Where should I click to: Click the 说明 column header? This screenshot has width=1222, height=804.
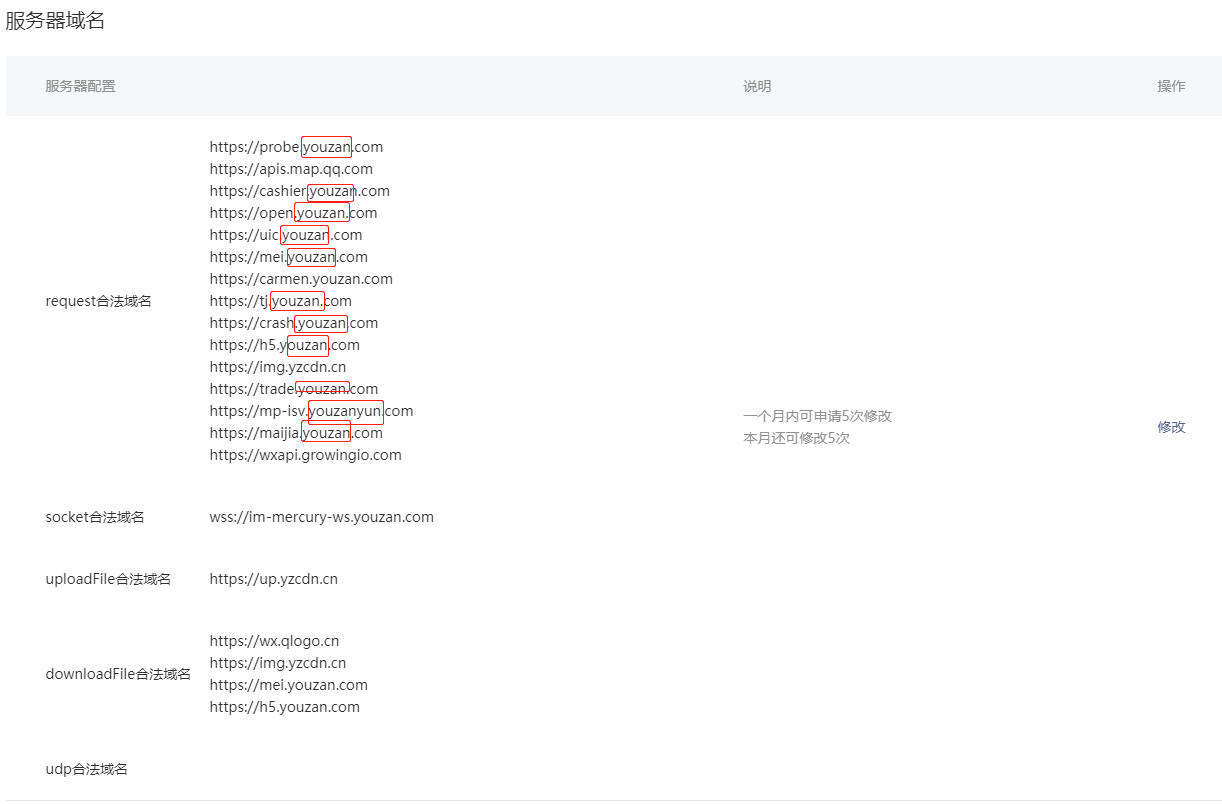pos(757,86)
